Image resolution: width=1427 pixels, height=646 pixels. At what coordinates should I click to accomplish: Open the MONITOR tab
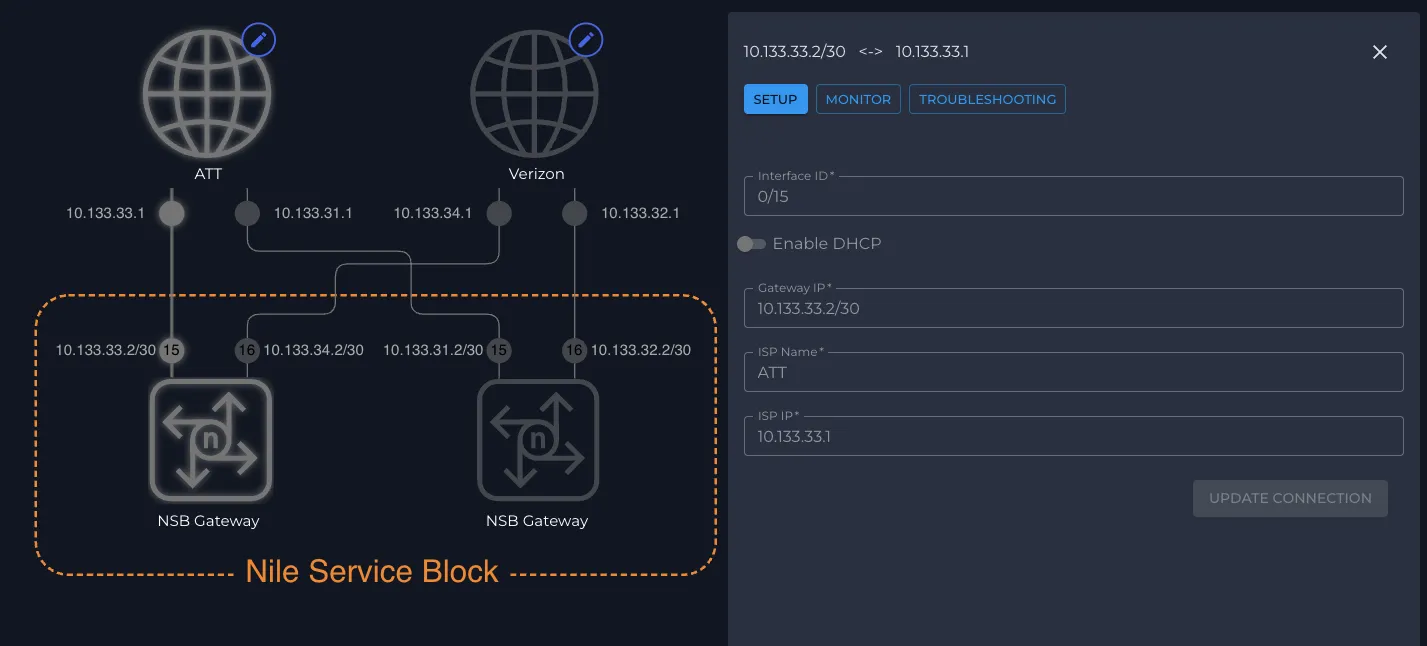tap(858, 99)
